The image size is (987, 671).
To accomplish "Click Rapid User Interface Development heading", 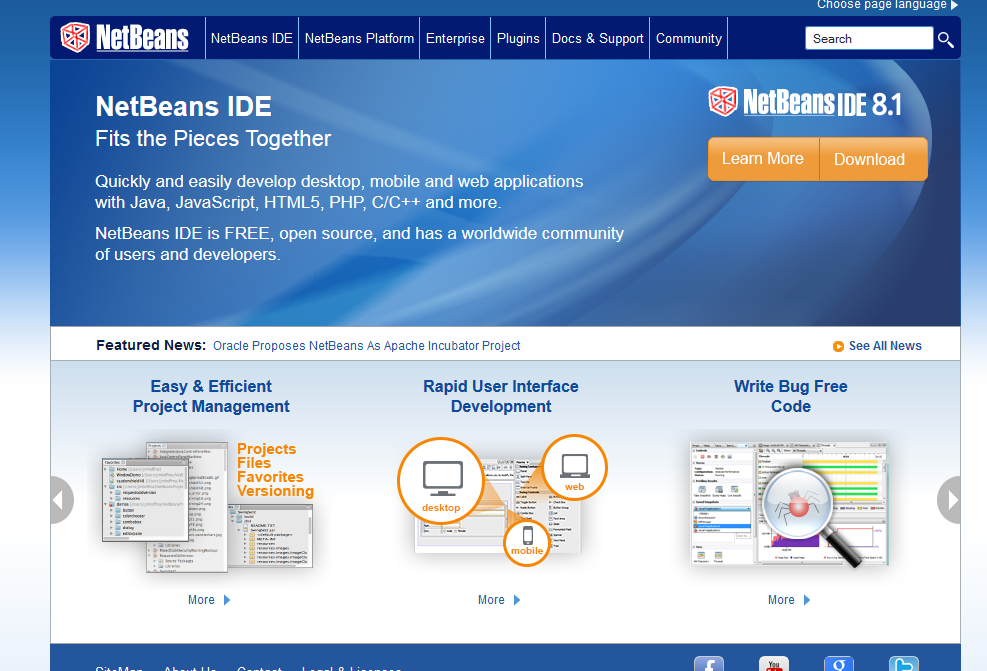I will 501,397.
